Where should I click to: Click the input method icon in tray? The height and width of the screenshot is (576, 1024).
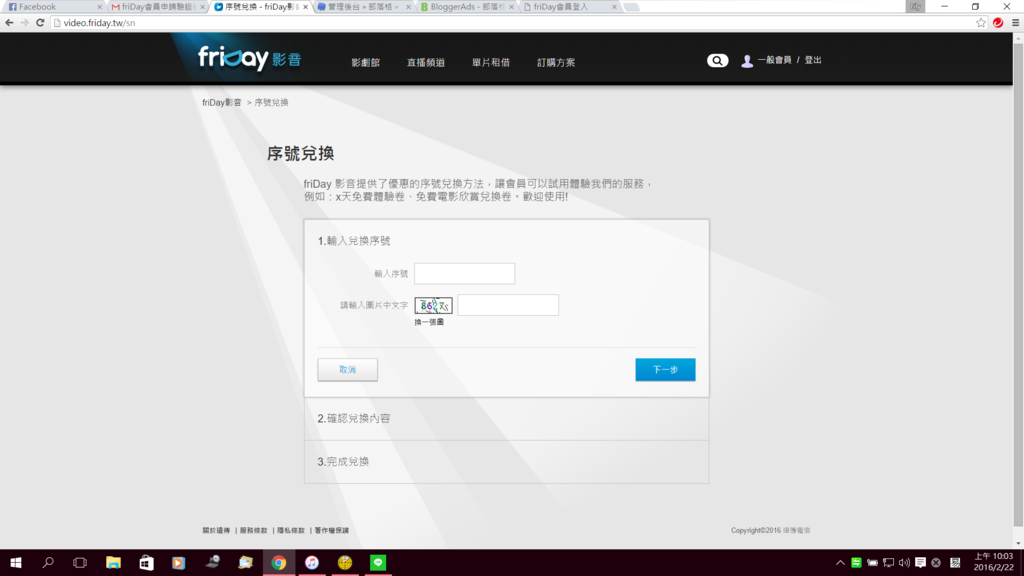click(x=955, y=562)
